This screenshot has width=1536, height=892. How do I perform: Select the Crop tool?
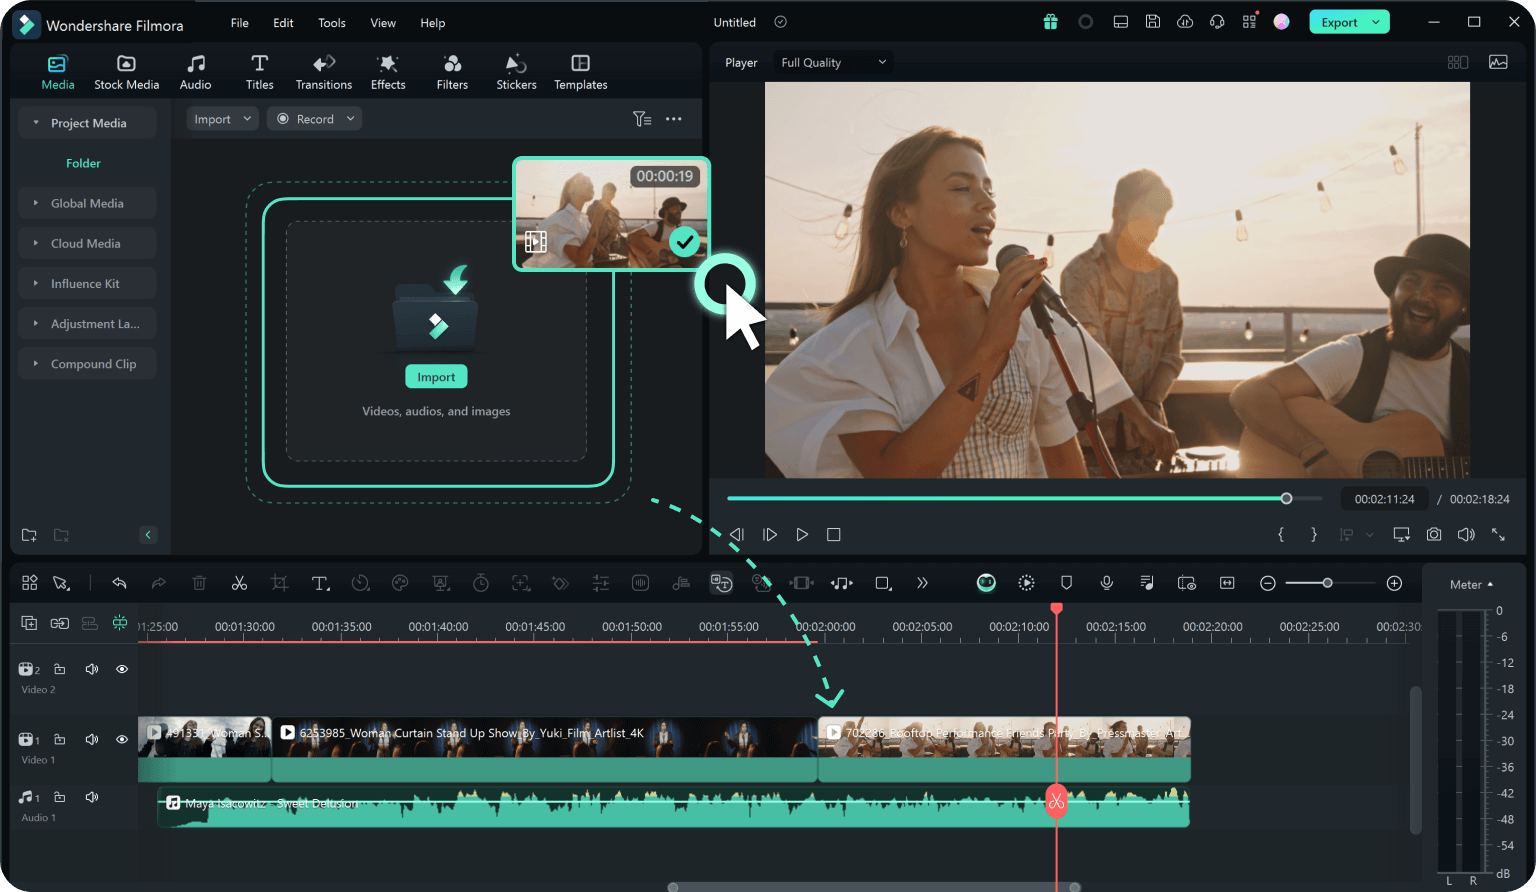(279, 583)
